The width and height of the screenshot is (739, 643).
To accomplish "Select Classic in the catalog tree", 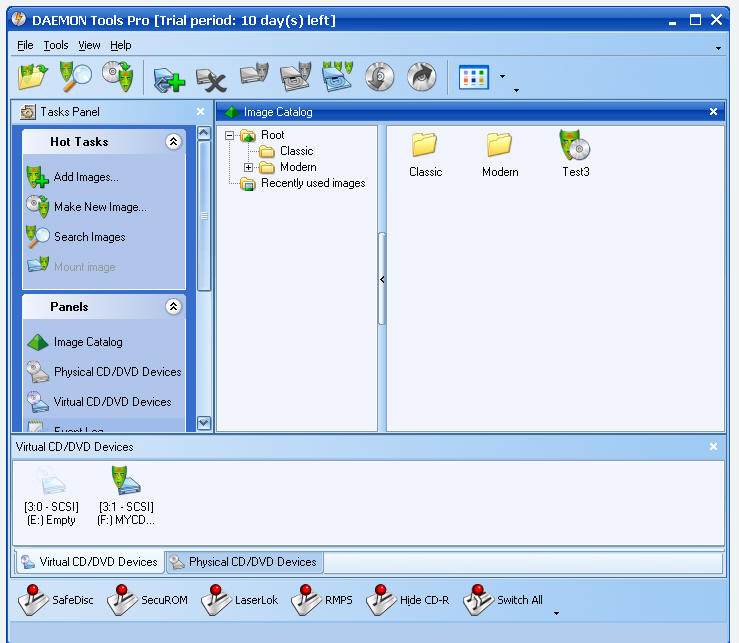I will 296,151.
